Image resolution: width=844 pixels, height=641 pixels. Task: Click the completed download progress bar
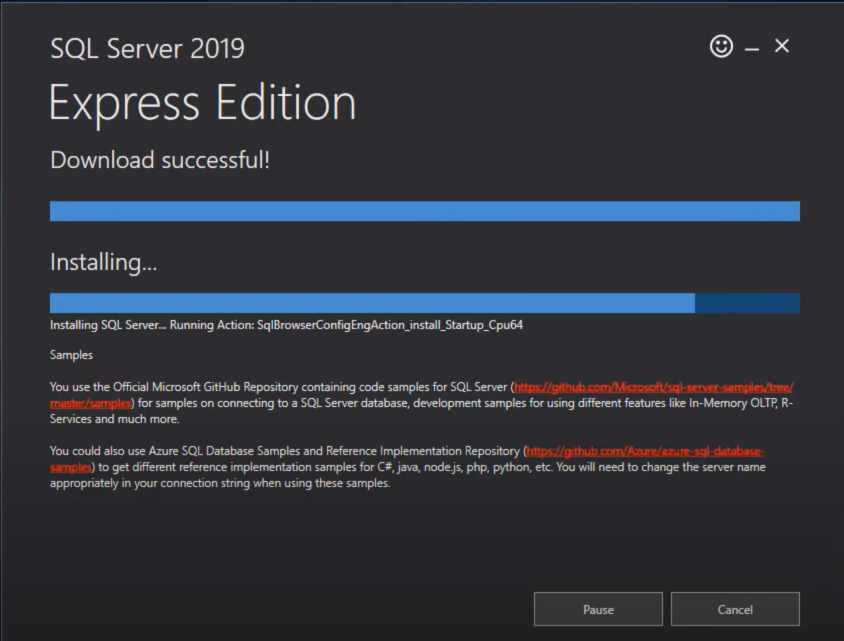[x=424, y=211]
